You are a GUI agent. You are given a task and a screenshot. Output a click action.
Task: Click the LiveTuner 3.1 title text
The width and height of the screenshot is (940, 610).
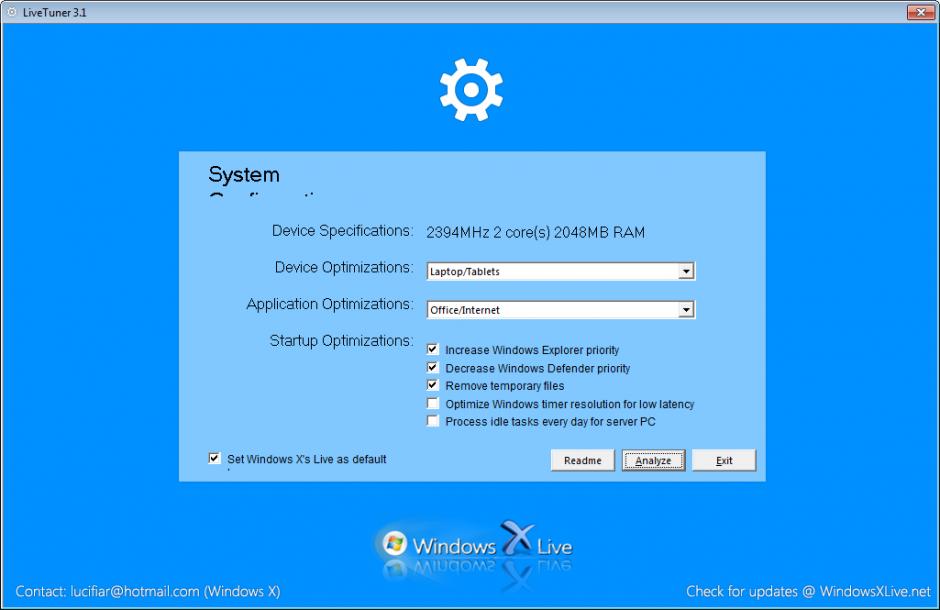click(55, 13)
